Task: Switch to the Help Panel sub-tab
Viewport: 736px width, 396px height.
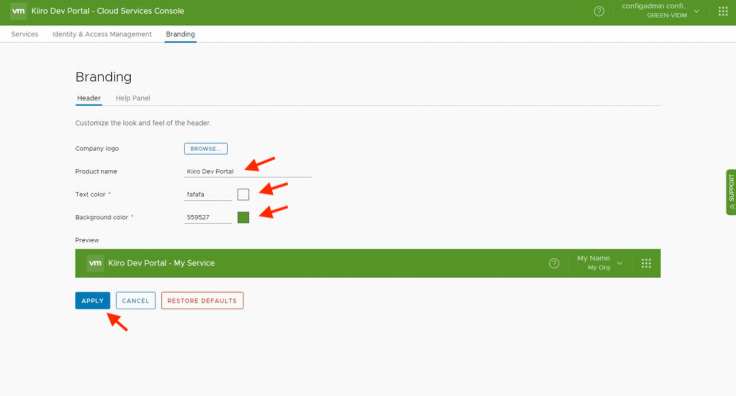Action: click(x=133, y=98)
